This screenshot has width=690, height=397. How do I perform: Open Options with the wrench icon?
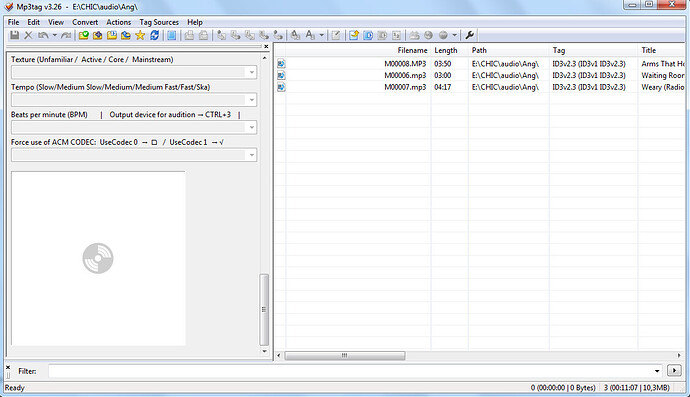470,35
